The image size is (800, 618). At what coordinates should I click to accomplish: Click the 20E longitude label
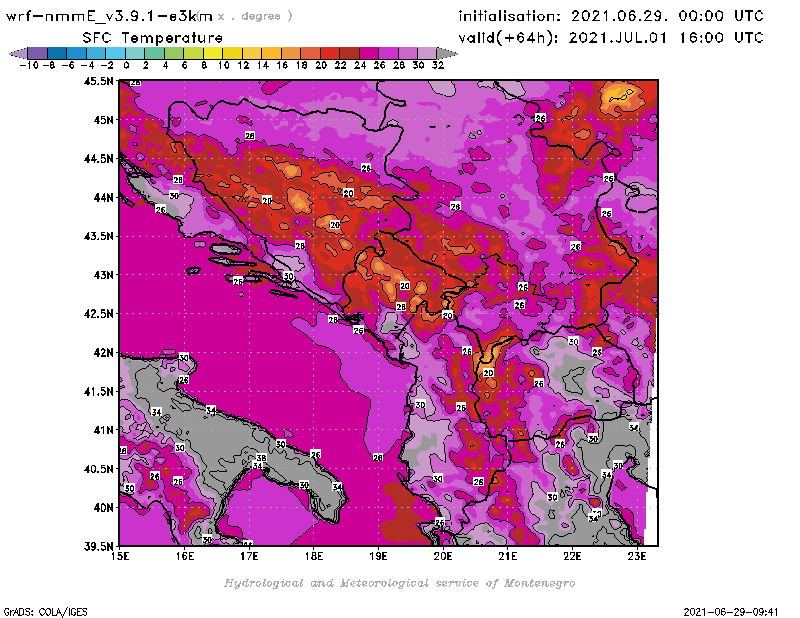(443, 556)
